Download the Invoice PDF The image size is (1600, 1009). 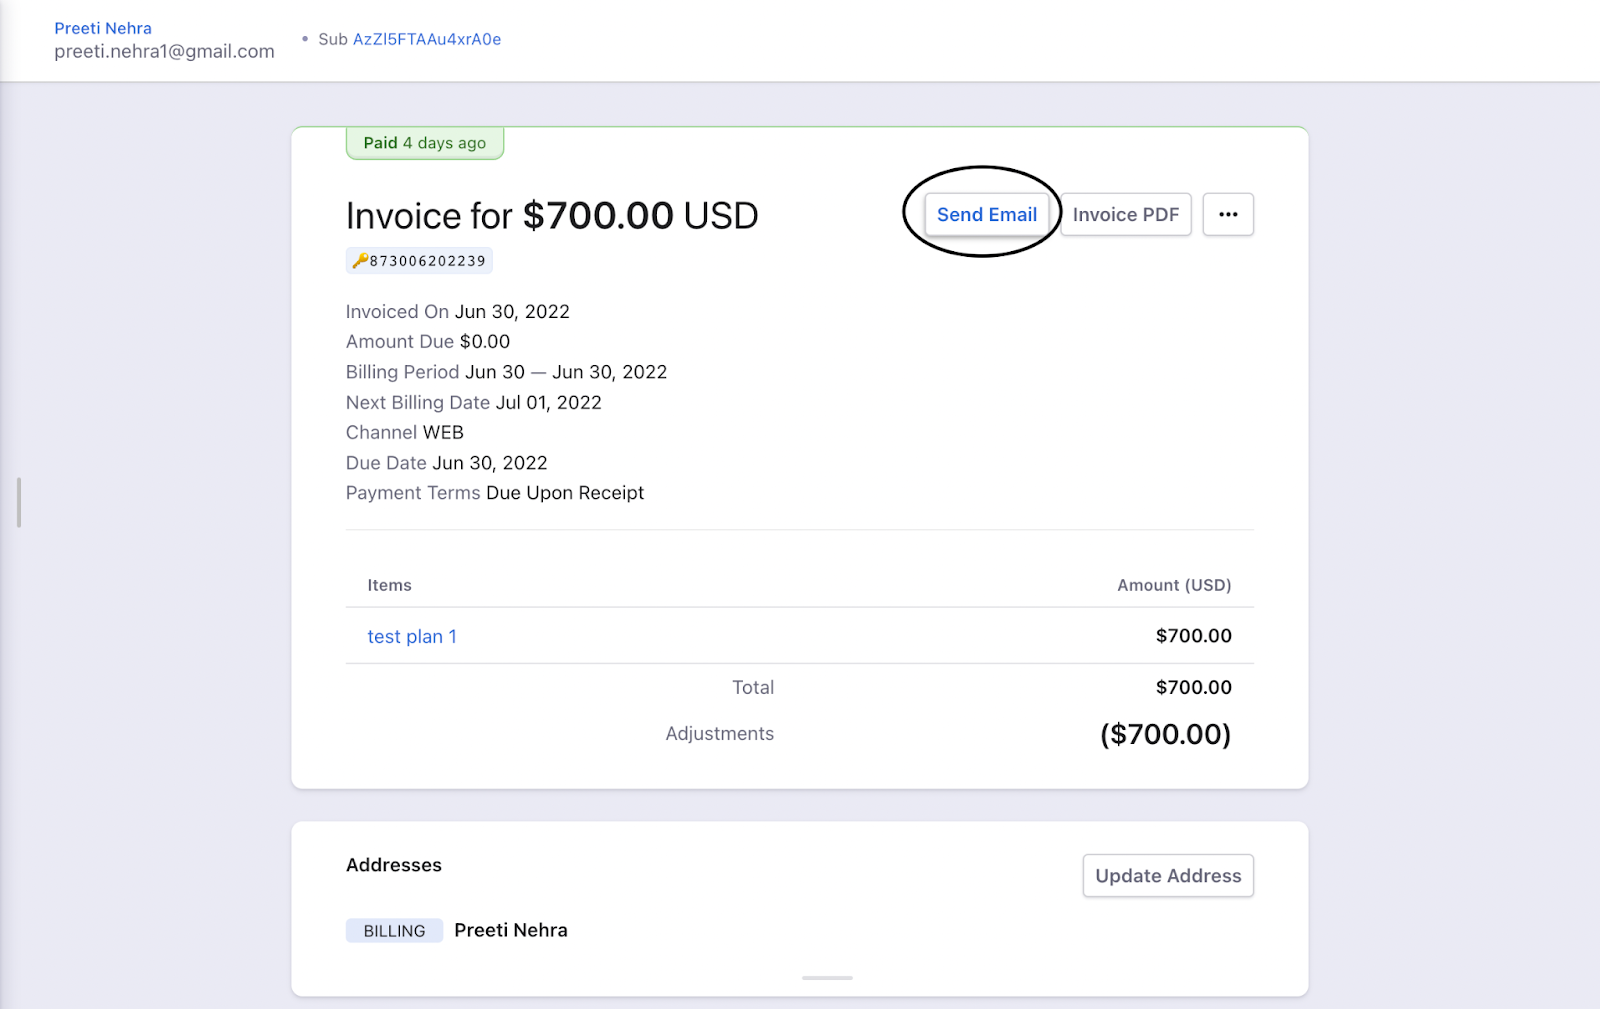[x=1125, y=215]
